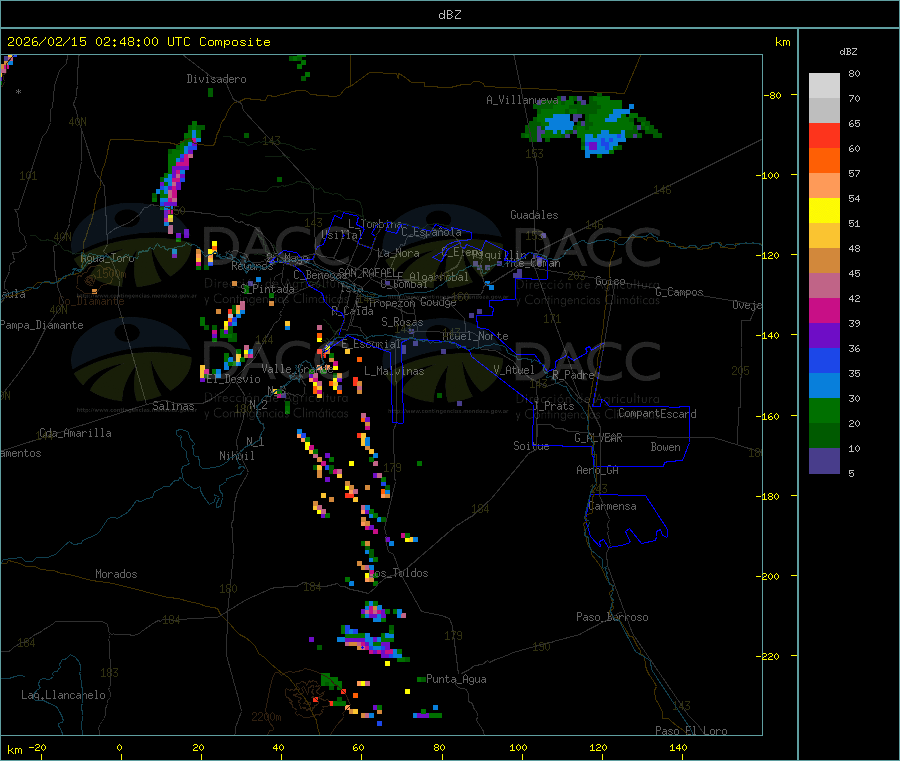Click the CompartEscard label
The height and width of the screenshot is (761, 900).
(x=657, y=414)
